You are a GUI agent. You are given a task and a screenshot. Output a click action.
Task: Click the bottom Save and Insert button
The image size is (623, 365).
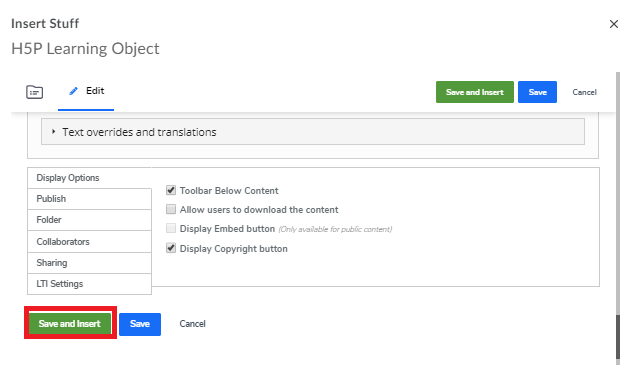[70, 324]
